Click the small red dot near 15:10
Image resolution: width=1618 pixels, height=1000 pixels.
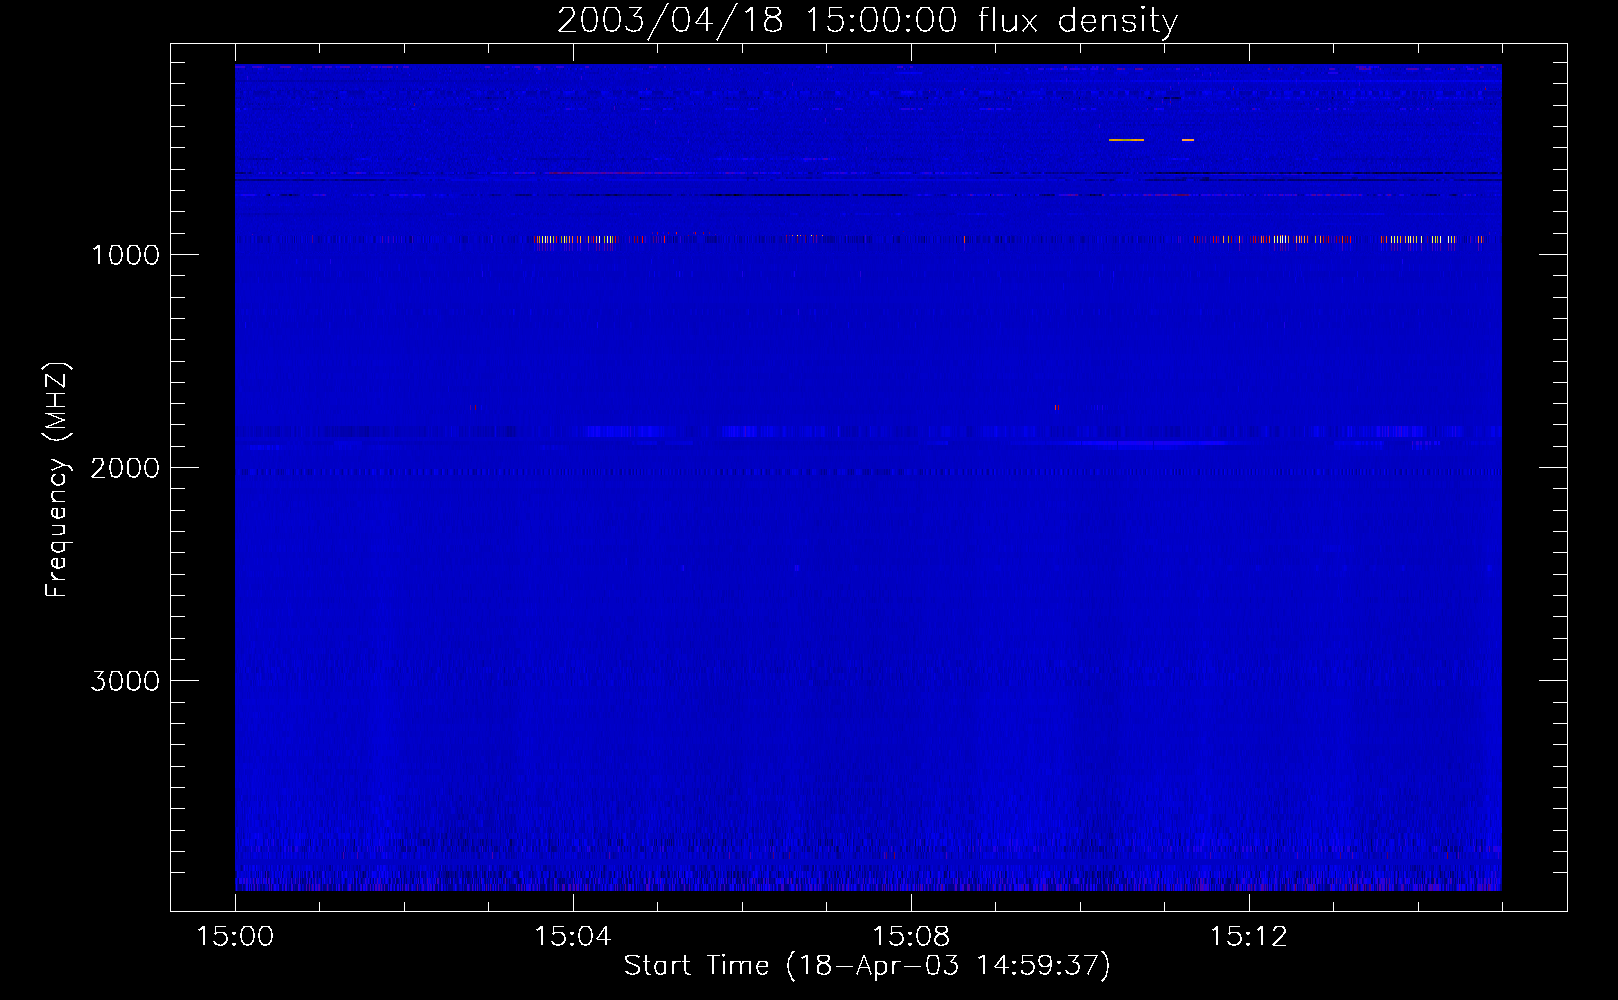[1057, 407]
